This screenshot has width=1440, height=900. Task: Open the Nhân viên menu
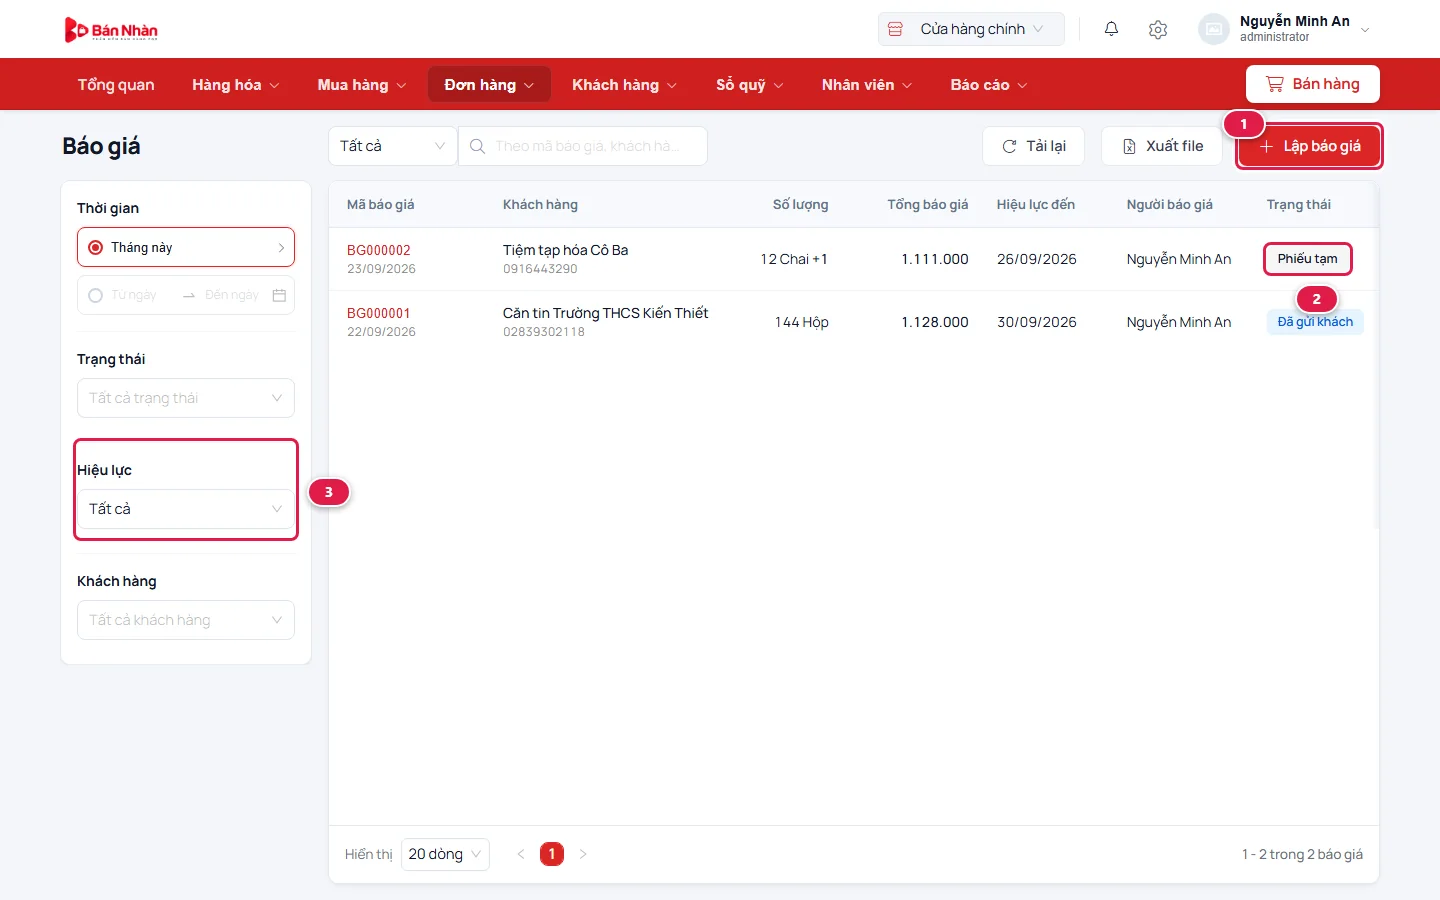[x=866, y=85]
